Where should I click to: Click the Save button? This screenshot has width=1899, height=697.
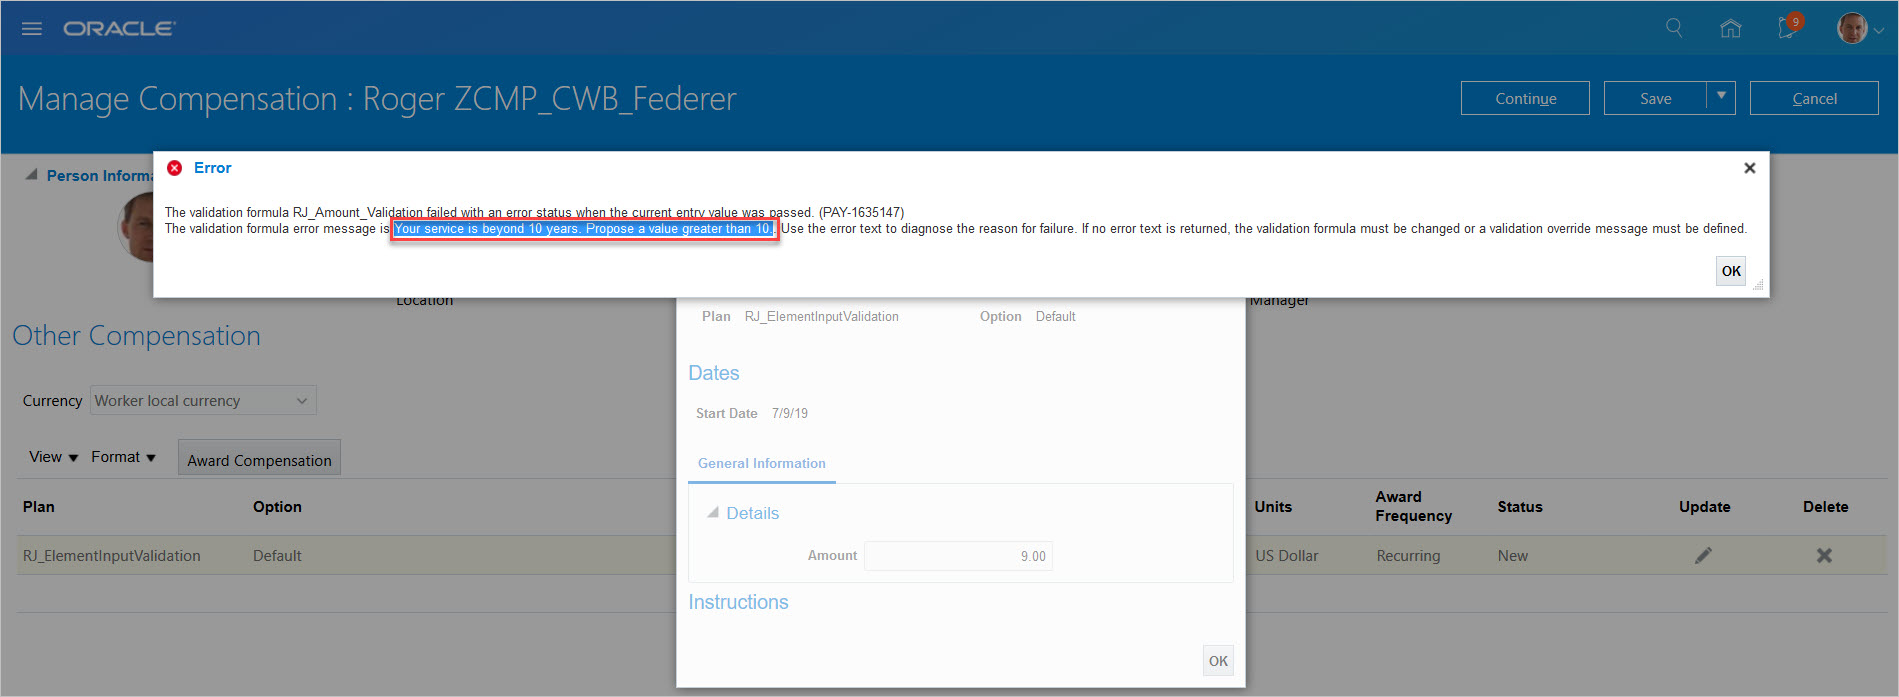click(1655, 98)
